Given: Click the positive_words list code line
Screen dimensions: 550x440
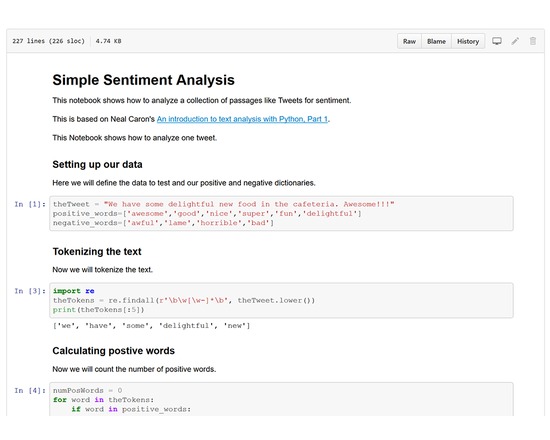Looking at the screenshot, I should (207, 214).
